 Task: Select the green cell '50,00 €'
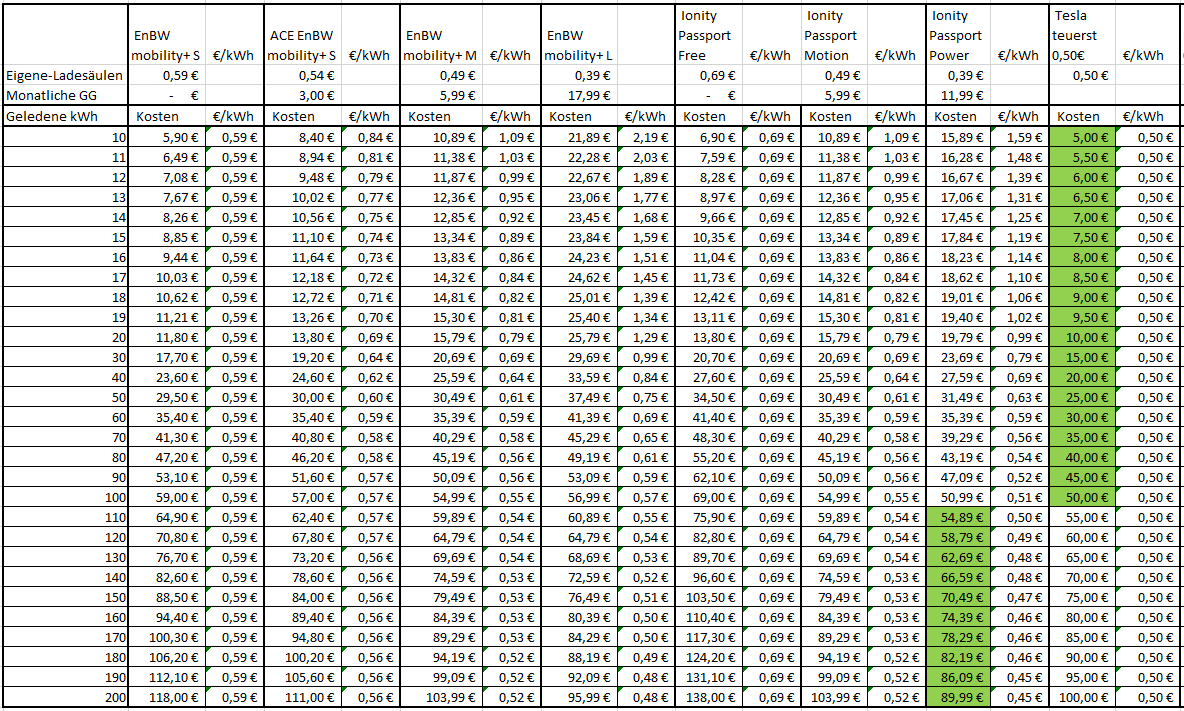[x=1082, y=497]
